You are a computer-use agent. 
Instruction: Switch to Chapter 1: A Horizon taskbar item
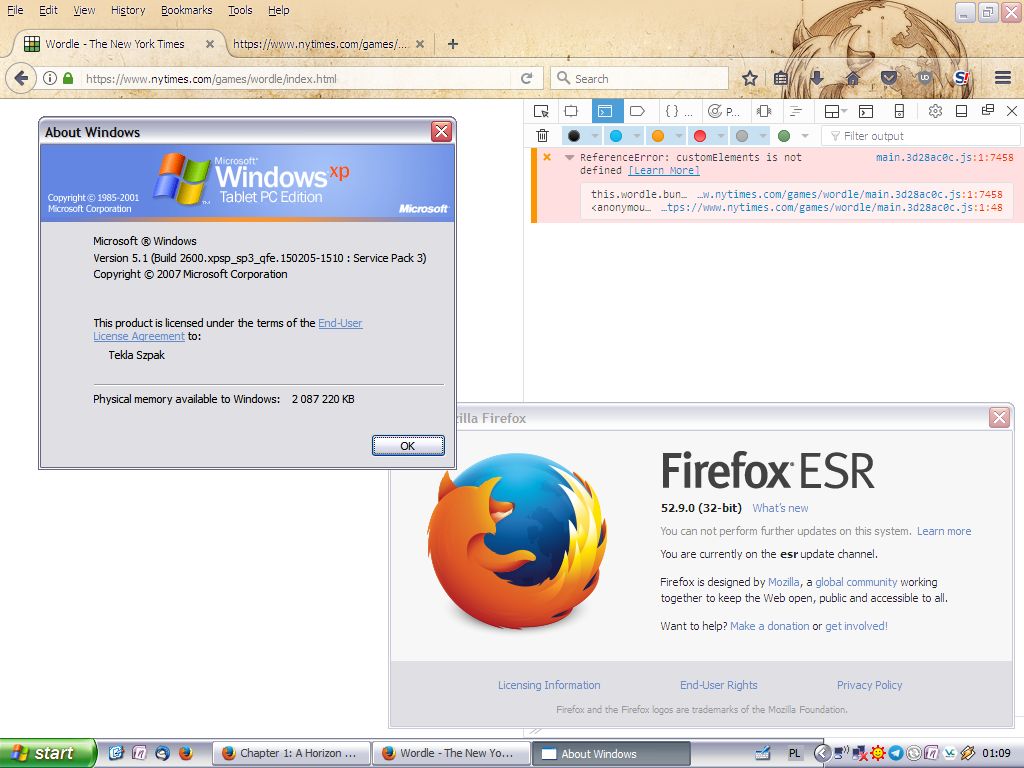click(x=291, y=753)
